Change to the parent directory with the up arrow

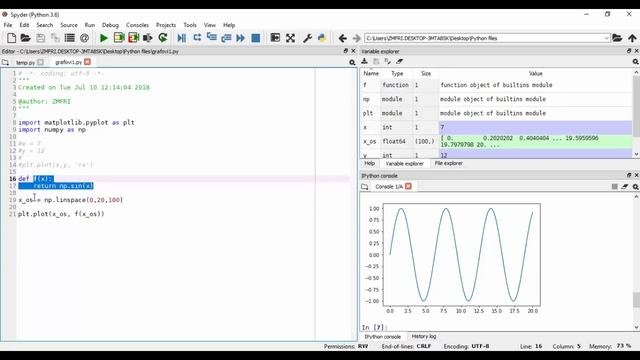tap(632, 38)
